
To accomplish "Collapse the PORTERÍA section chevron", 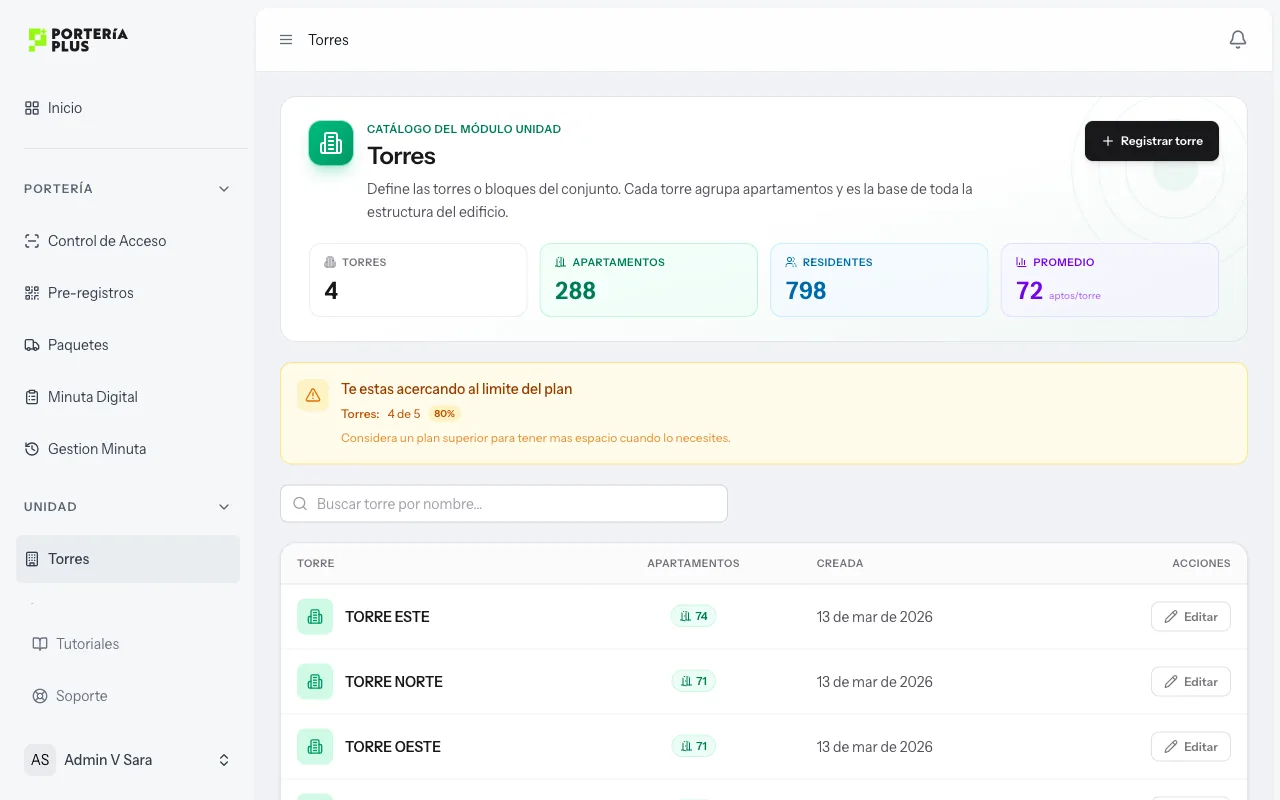I will tap(224, 189).
